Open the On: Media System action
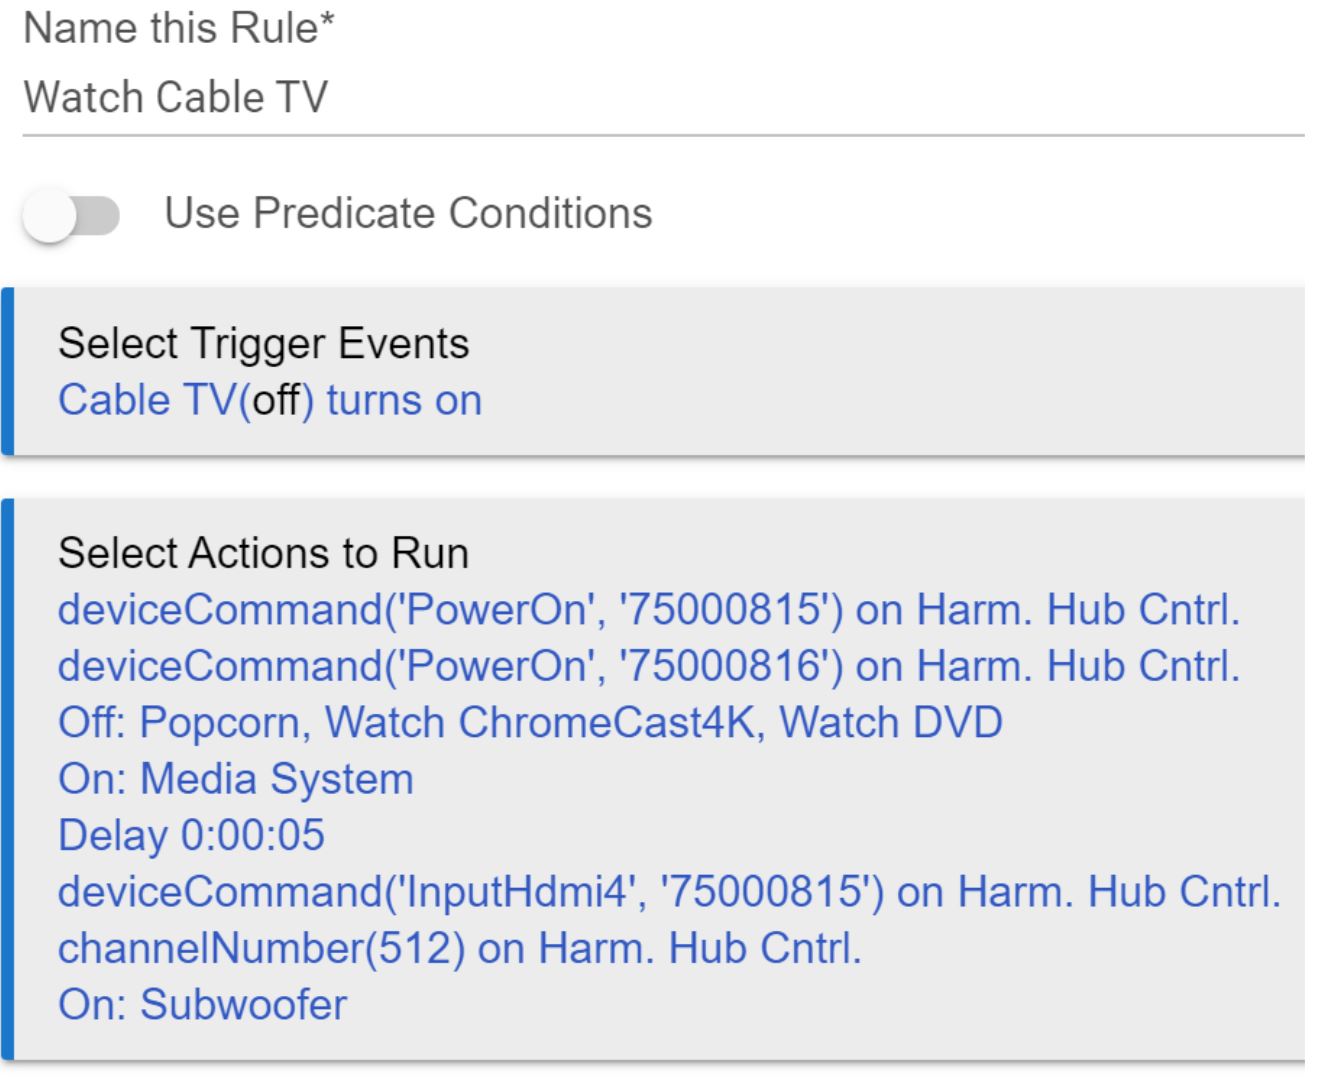 (236, 779)
